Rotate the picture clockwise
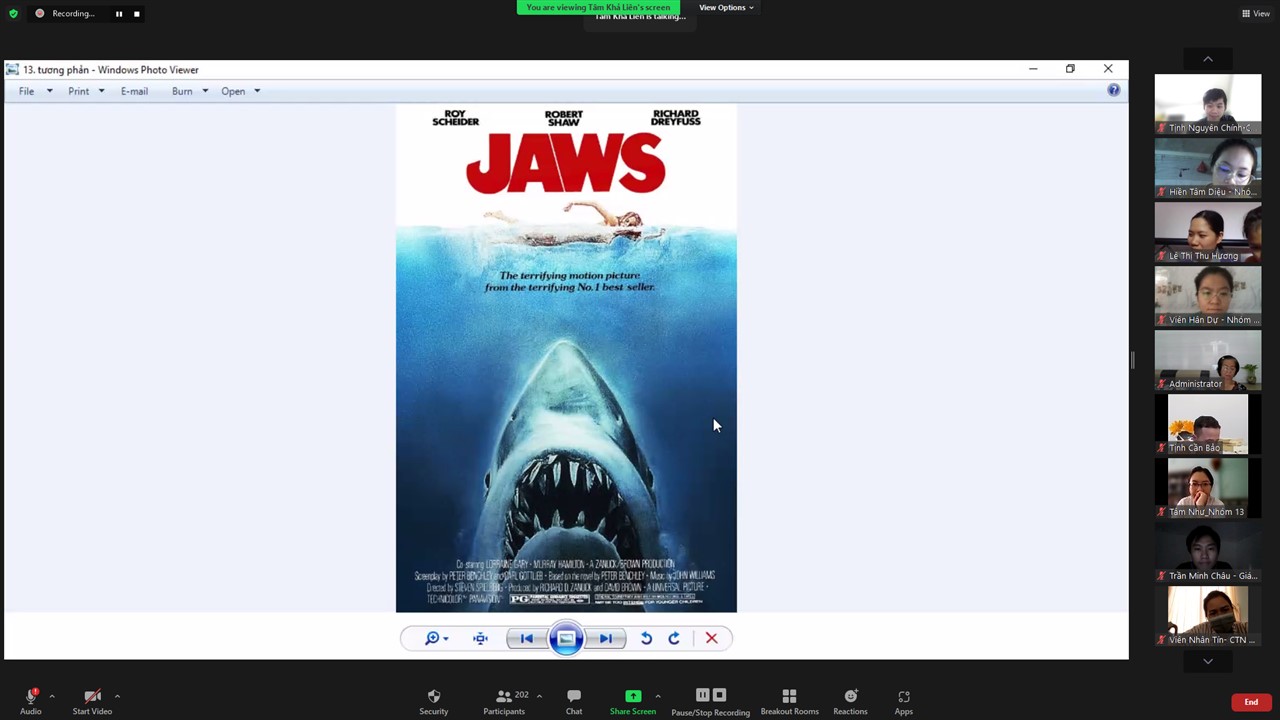Screen dimensions: 1280x720 674,638
